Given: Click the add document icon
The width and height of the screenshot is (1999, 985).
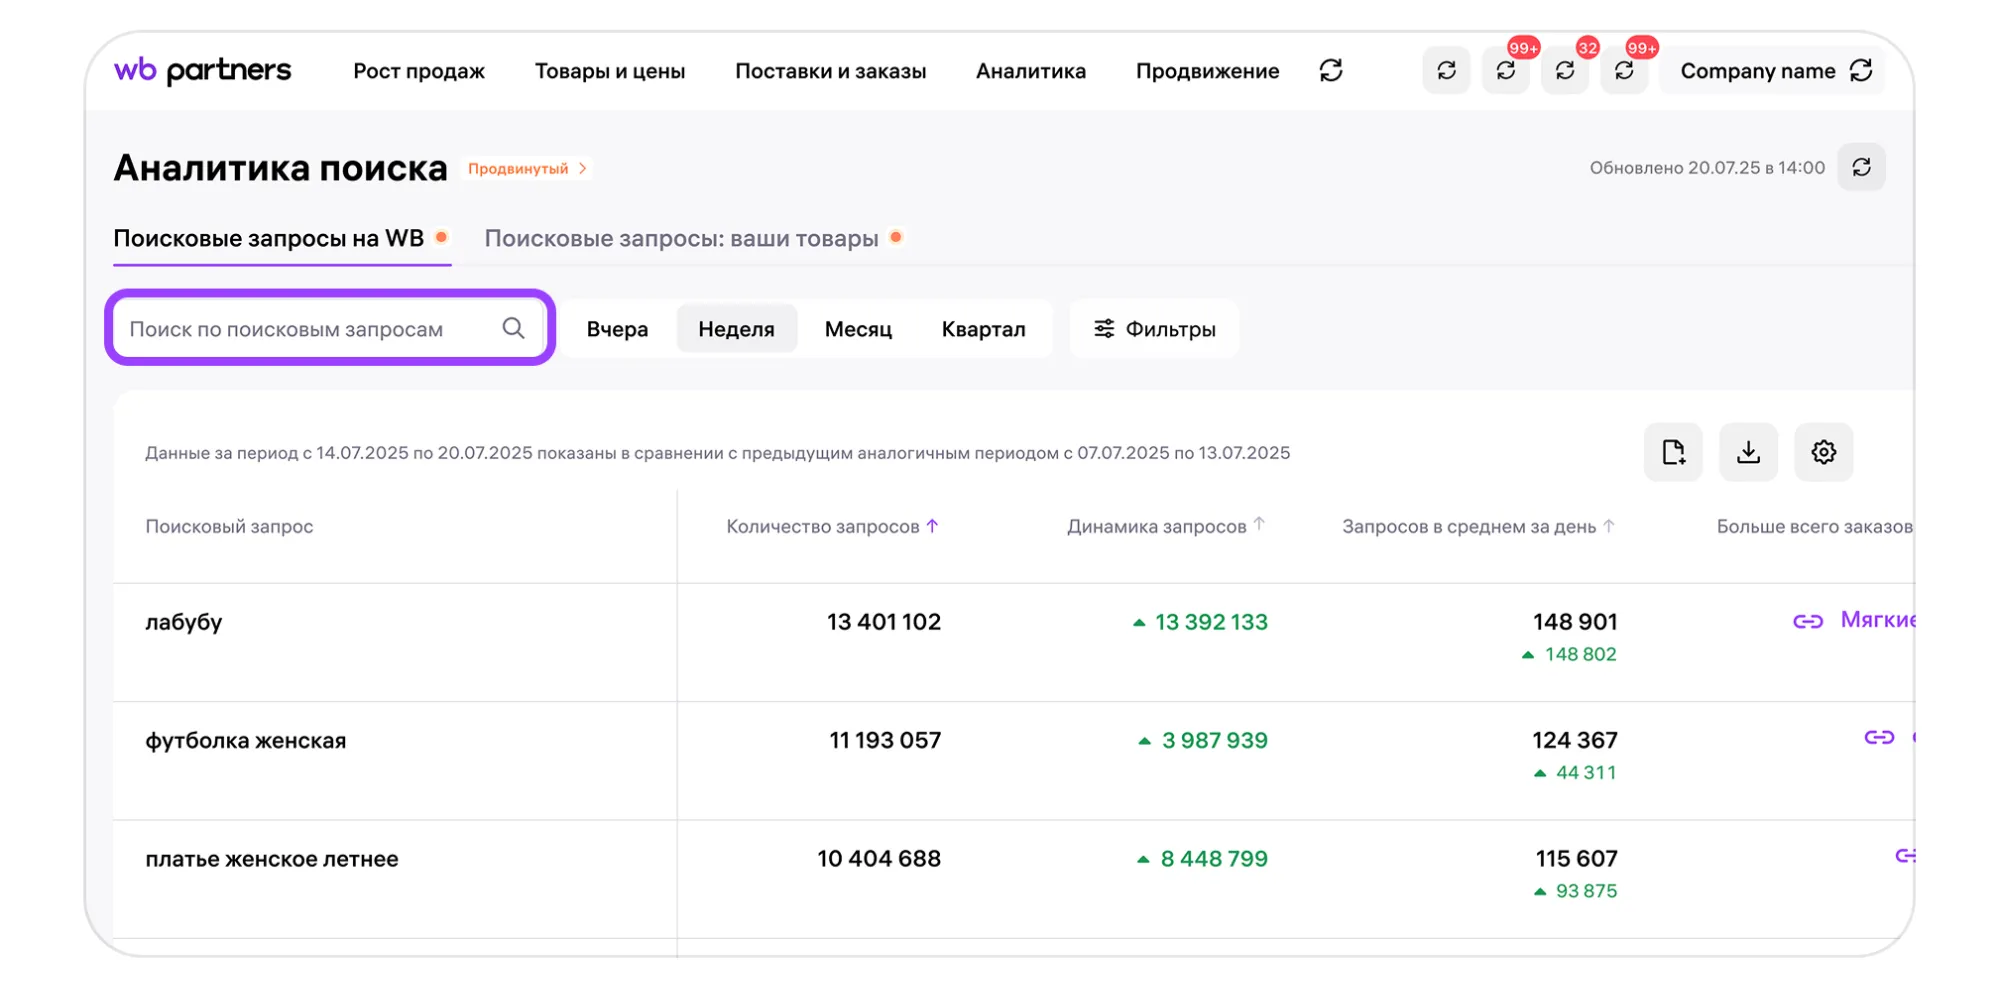Looking at the screenshot, I should coord(1673,452).
